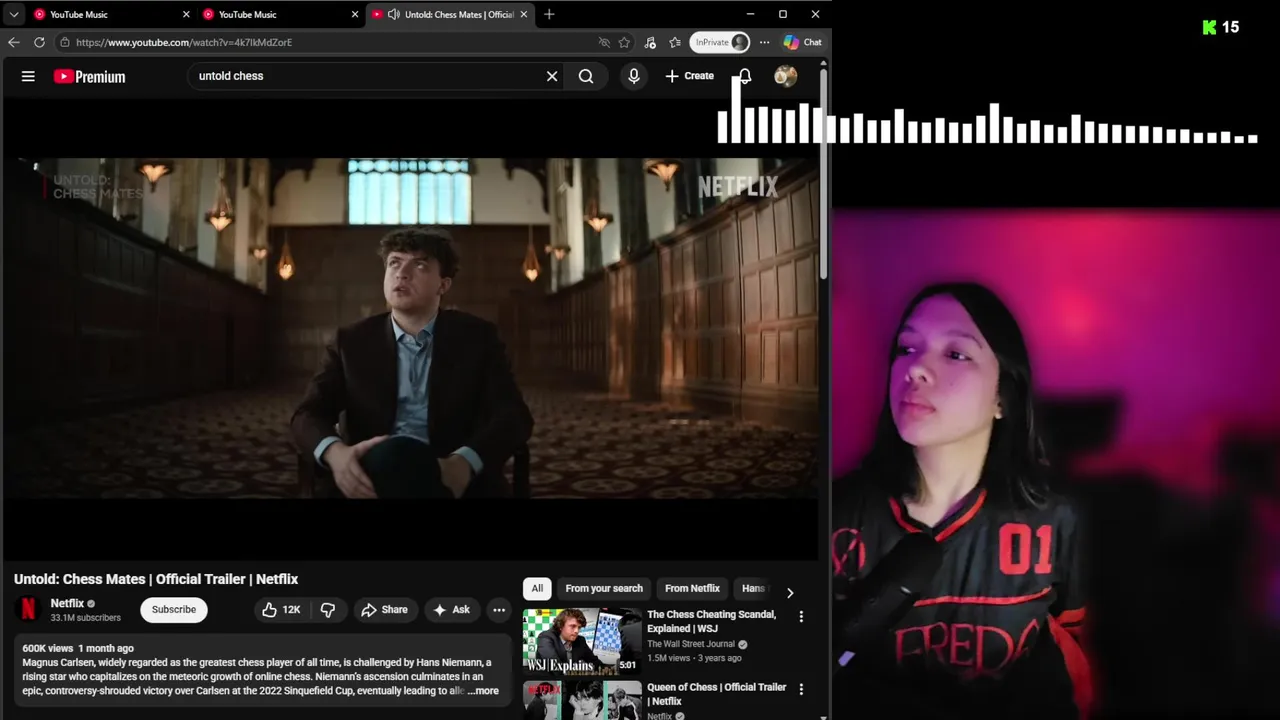1280x720 pixels.
Task: Click the '600K views 1 month ago' text
Action: 78,648
